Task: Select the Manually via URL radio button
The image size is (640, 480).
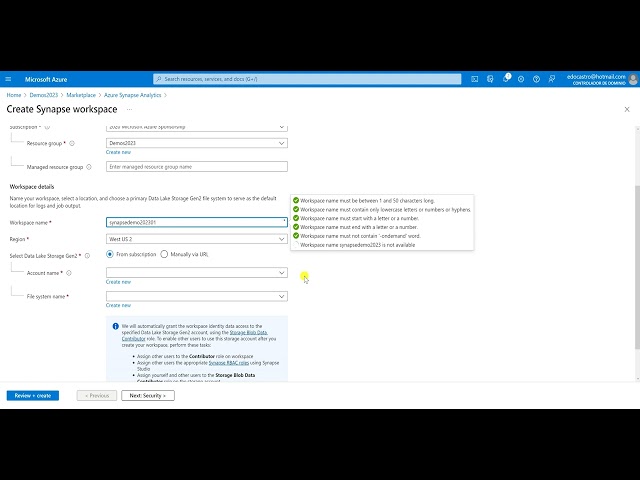Action: point(164,254)
